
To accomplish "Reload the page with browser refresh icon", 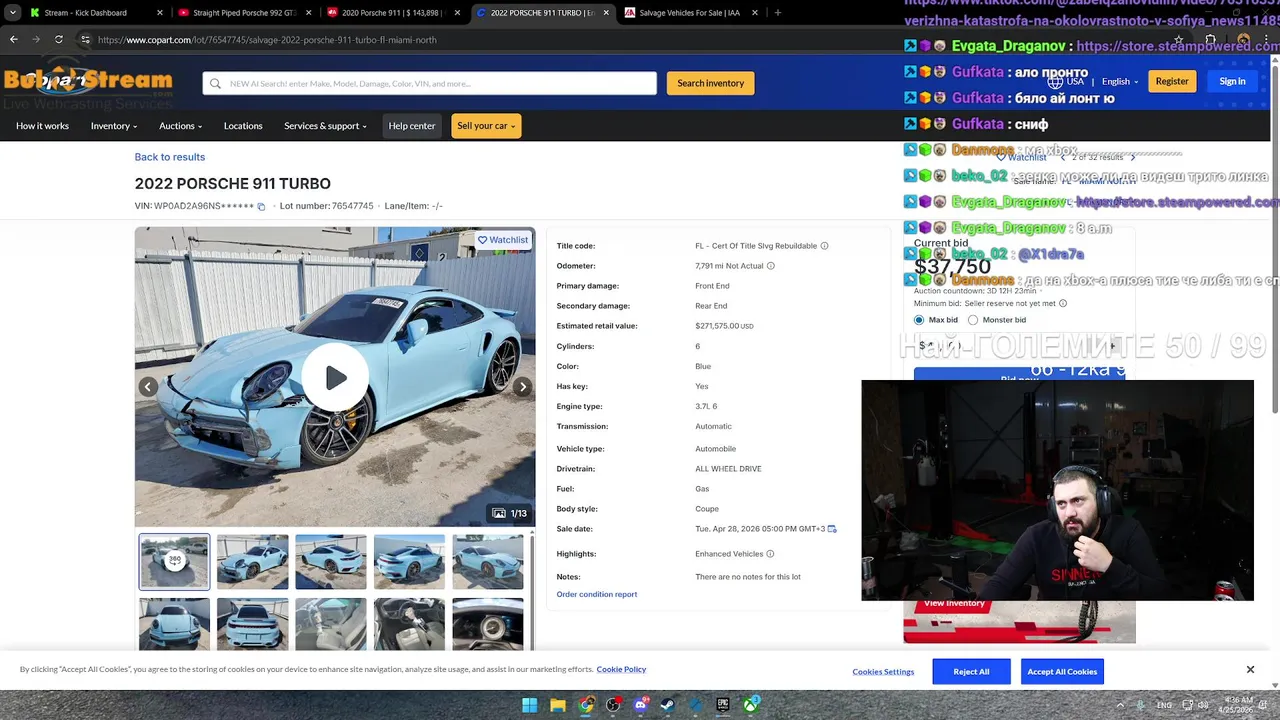I will click(x=59, y=40).
